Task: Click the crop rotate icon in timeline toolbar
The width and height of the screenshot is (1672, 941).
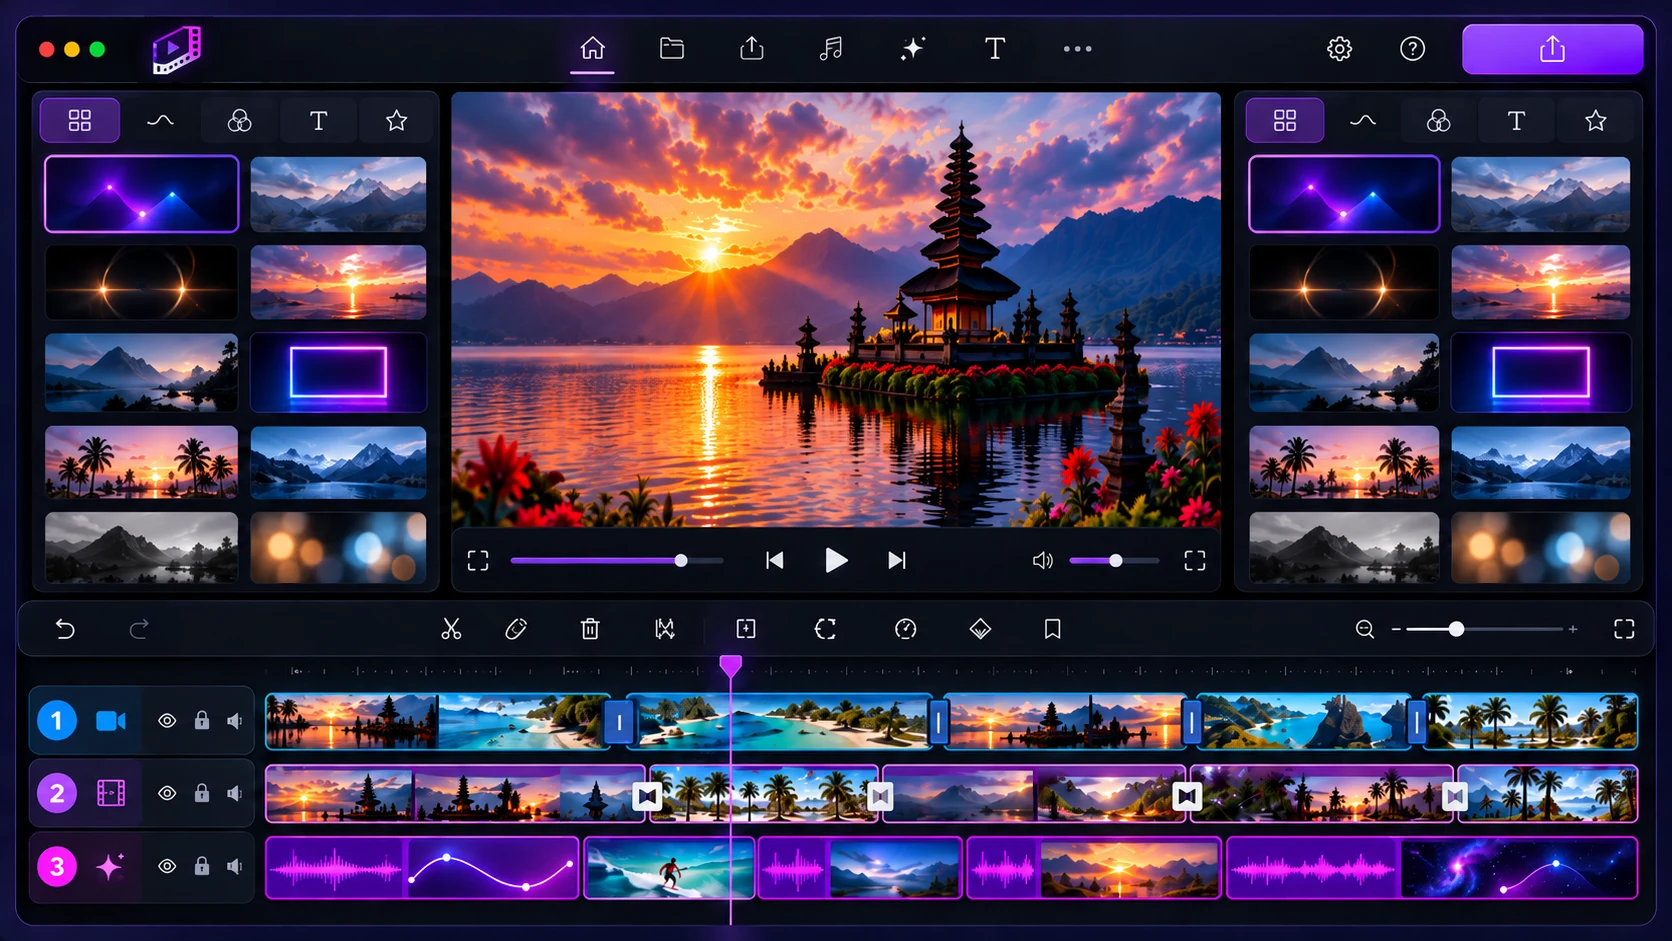Action: coord(825,629)
